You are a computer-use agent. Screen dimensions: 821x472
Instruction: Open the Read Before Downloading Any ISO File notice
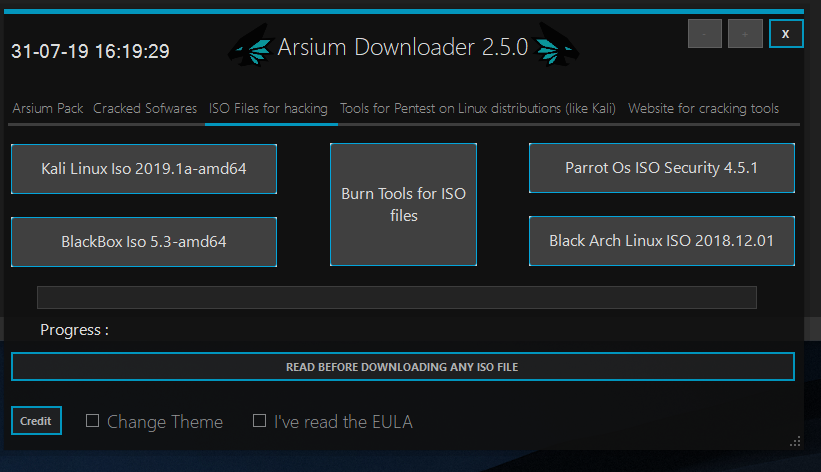coord(402,367)
